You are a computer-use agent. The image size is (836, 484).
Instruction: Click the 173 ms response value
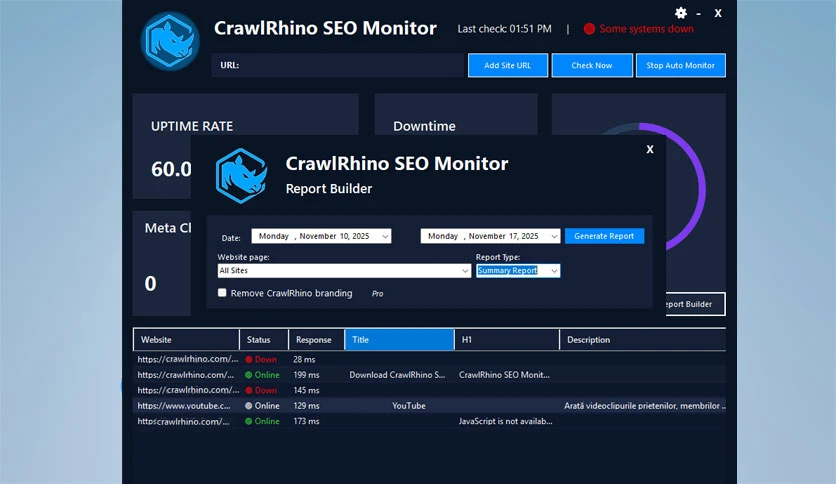click(x=306, y=421)
